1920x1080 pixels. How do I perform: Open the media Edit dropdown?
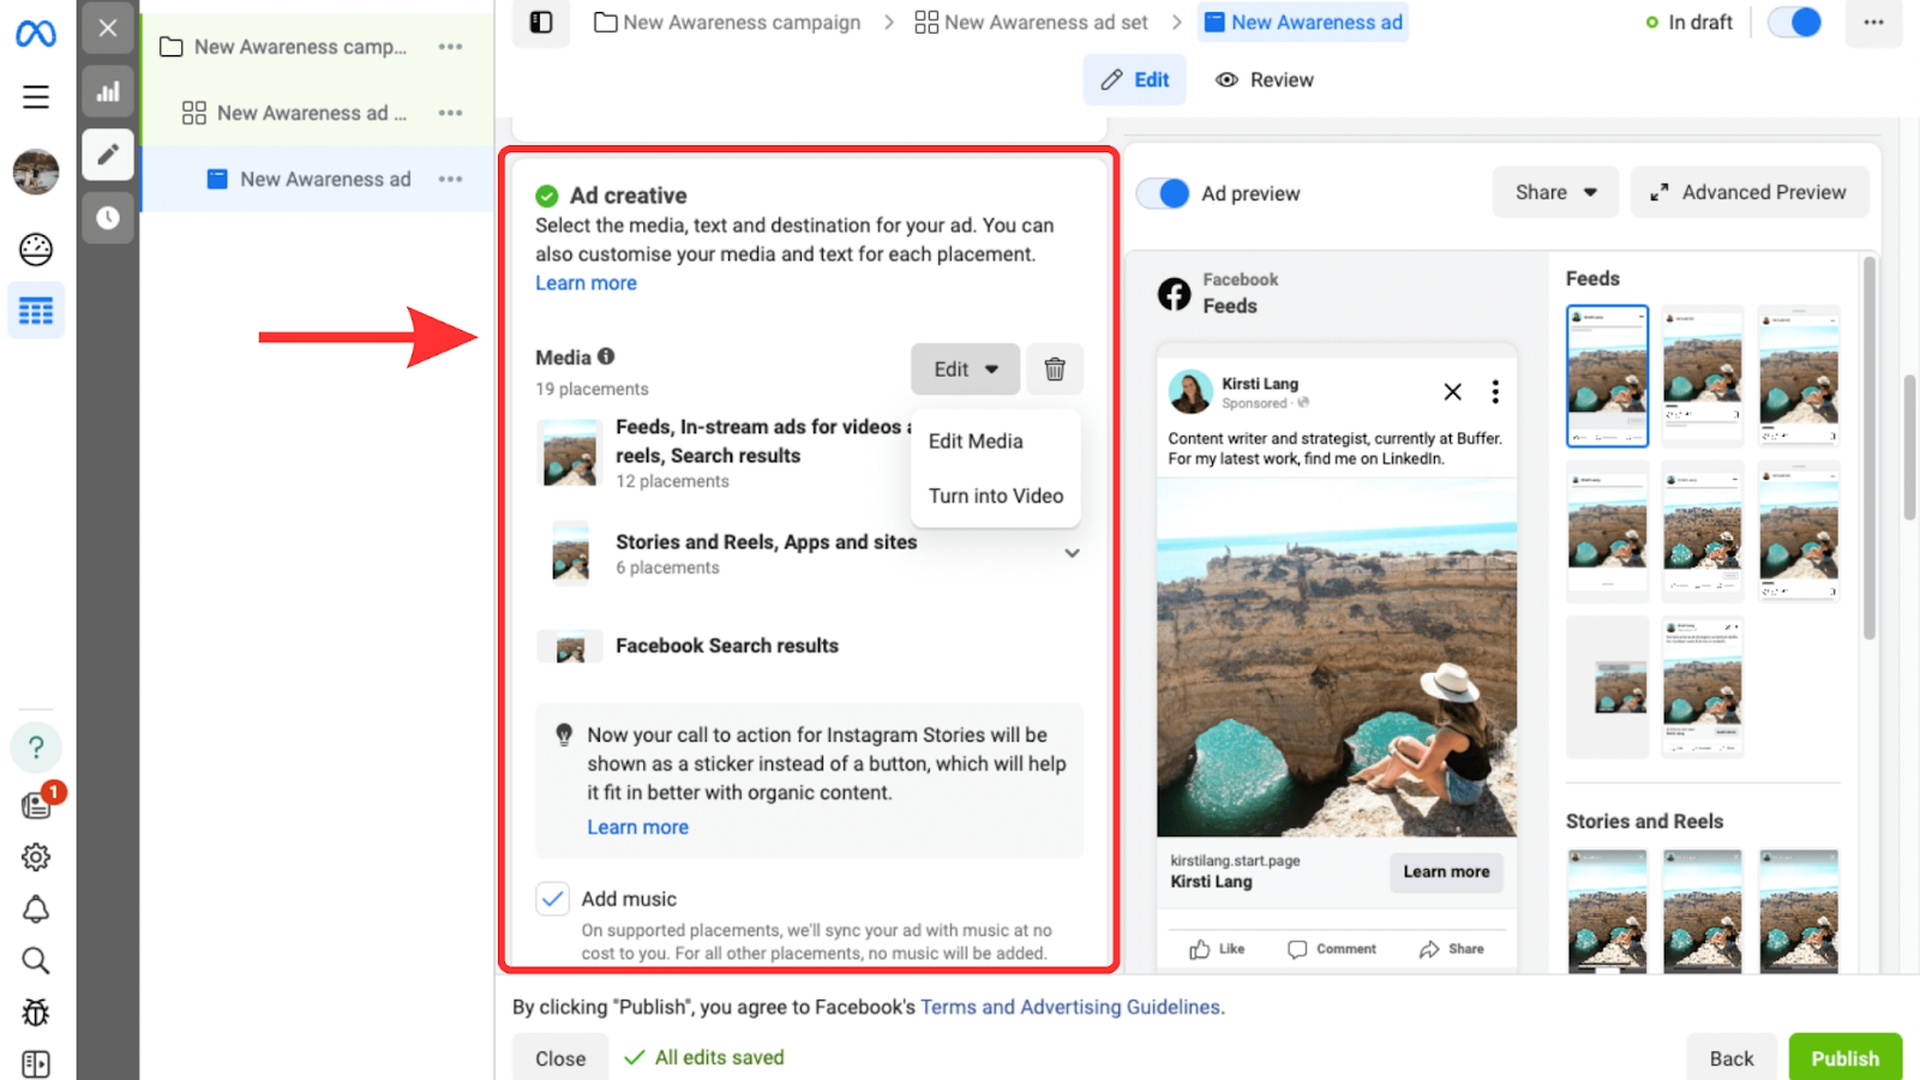pyautogui.click(x=965, y=369)
